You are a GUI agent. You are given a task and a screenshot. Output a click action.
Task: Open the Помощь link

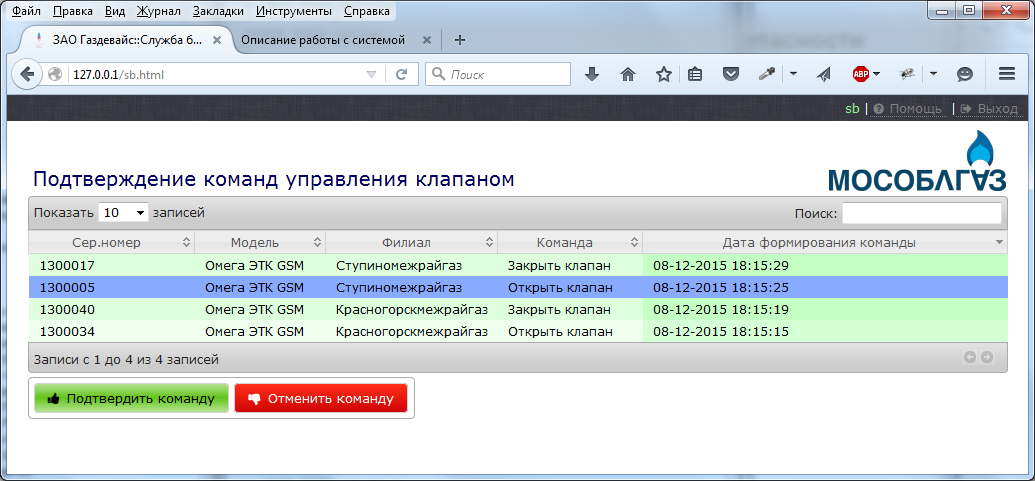pyautogui.click(x=911, y=109)
